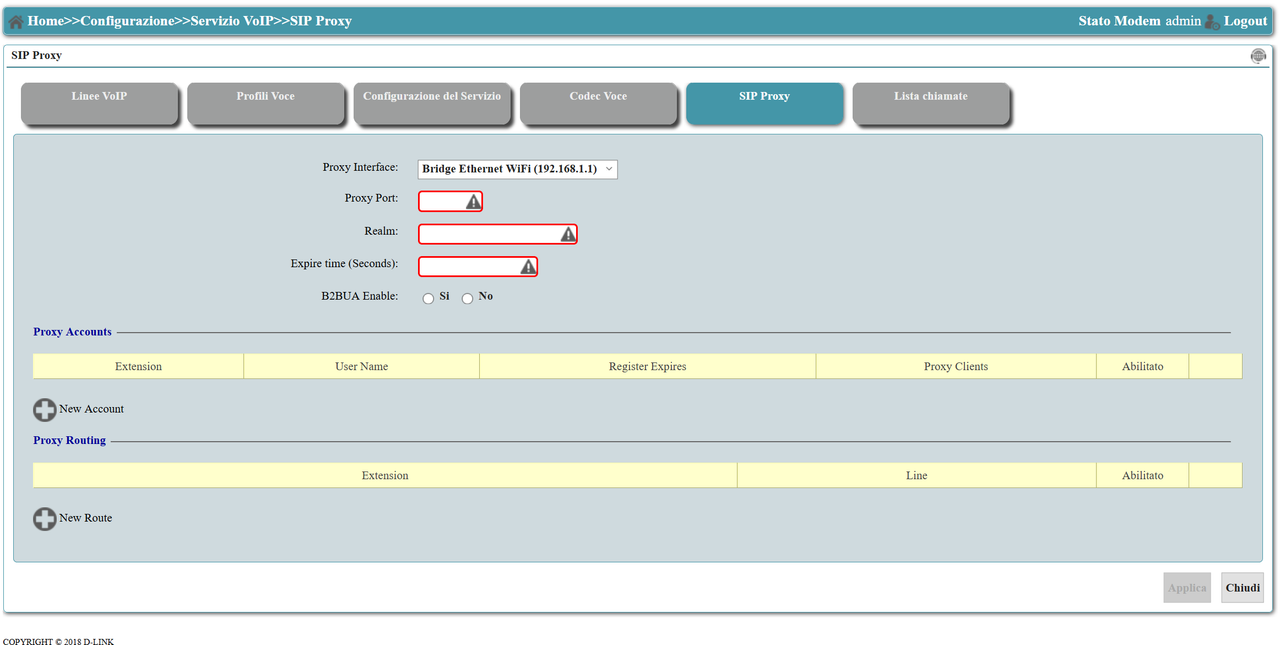Click the Home house icon in breadcrumb
This screenshot has width=1280, height=645.
coord(16,22)
